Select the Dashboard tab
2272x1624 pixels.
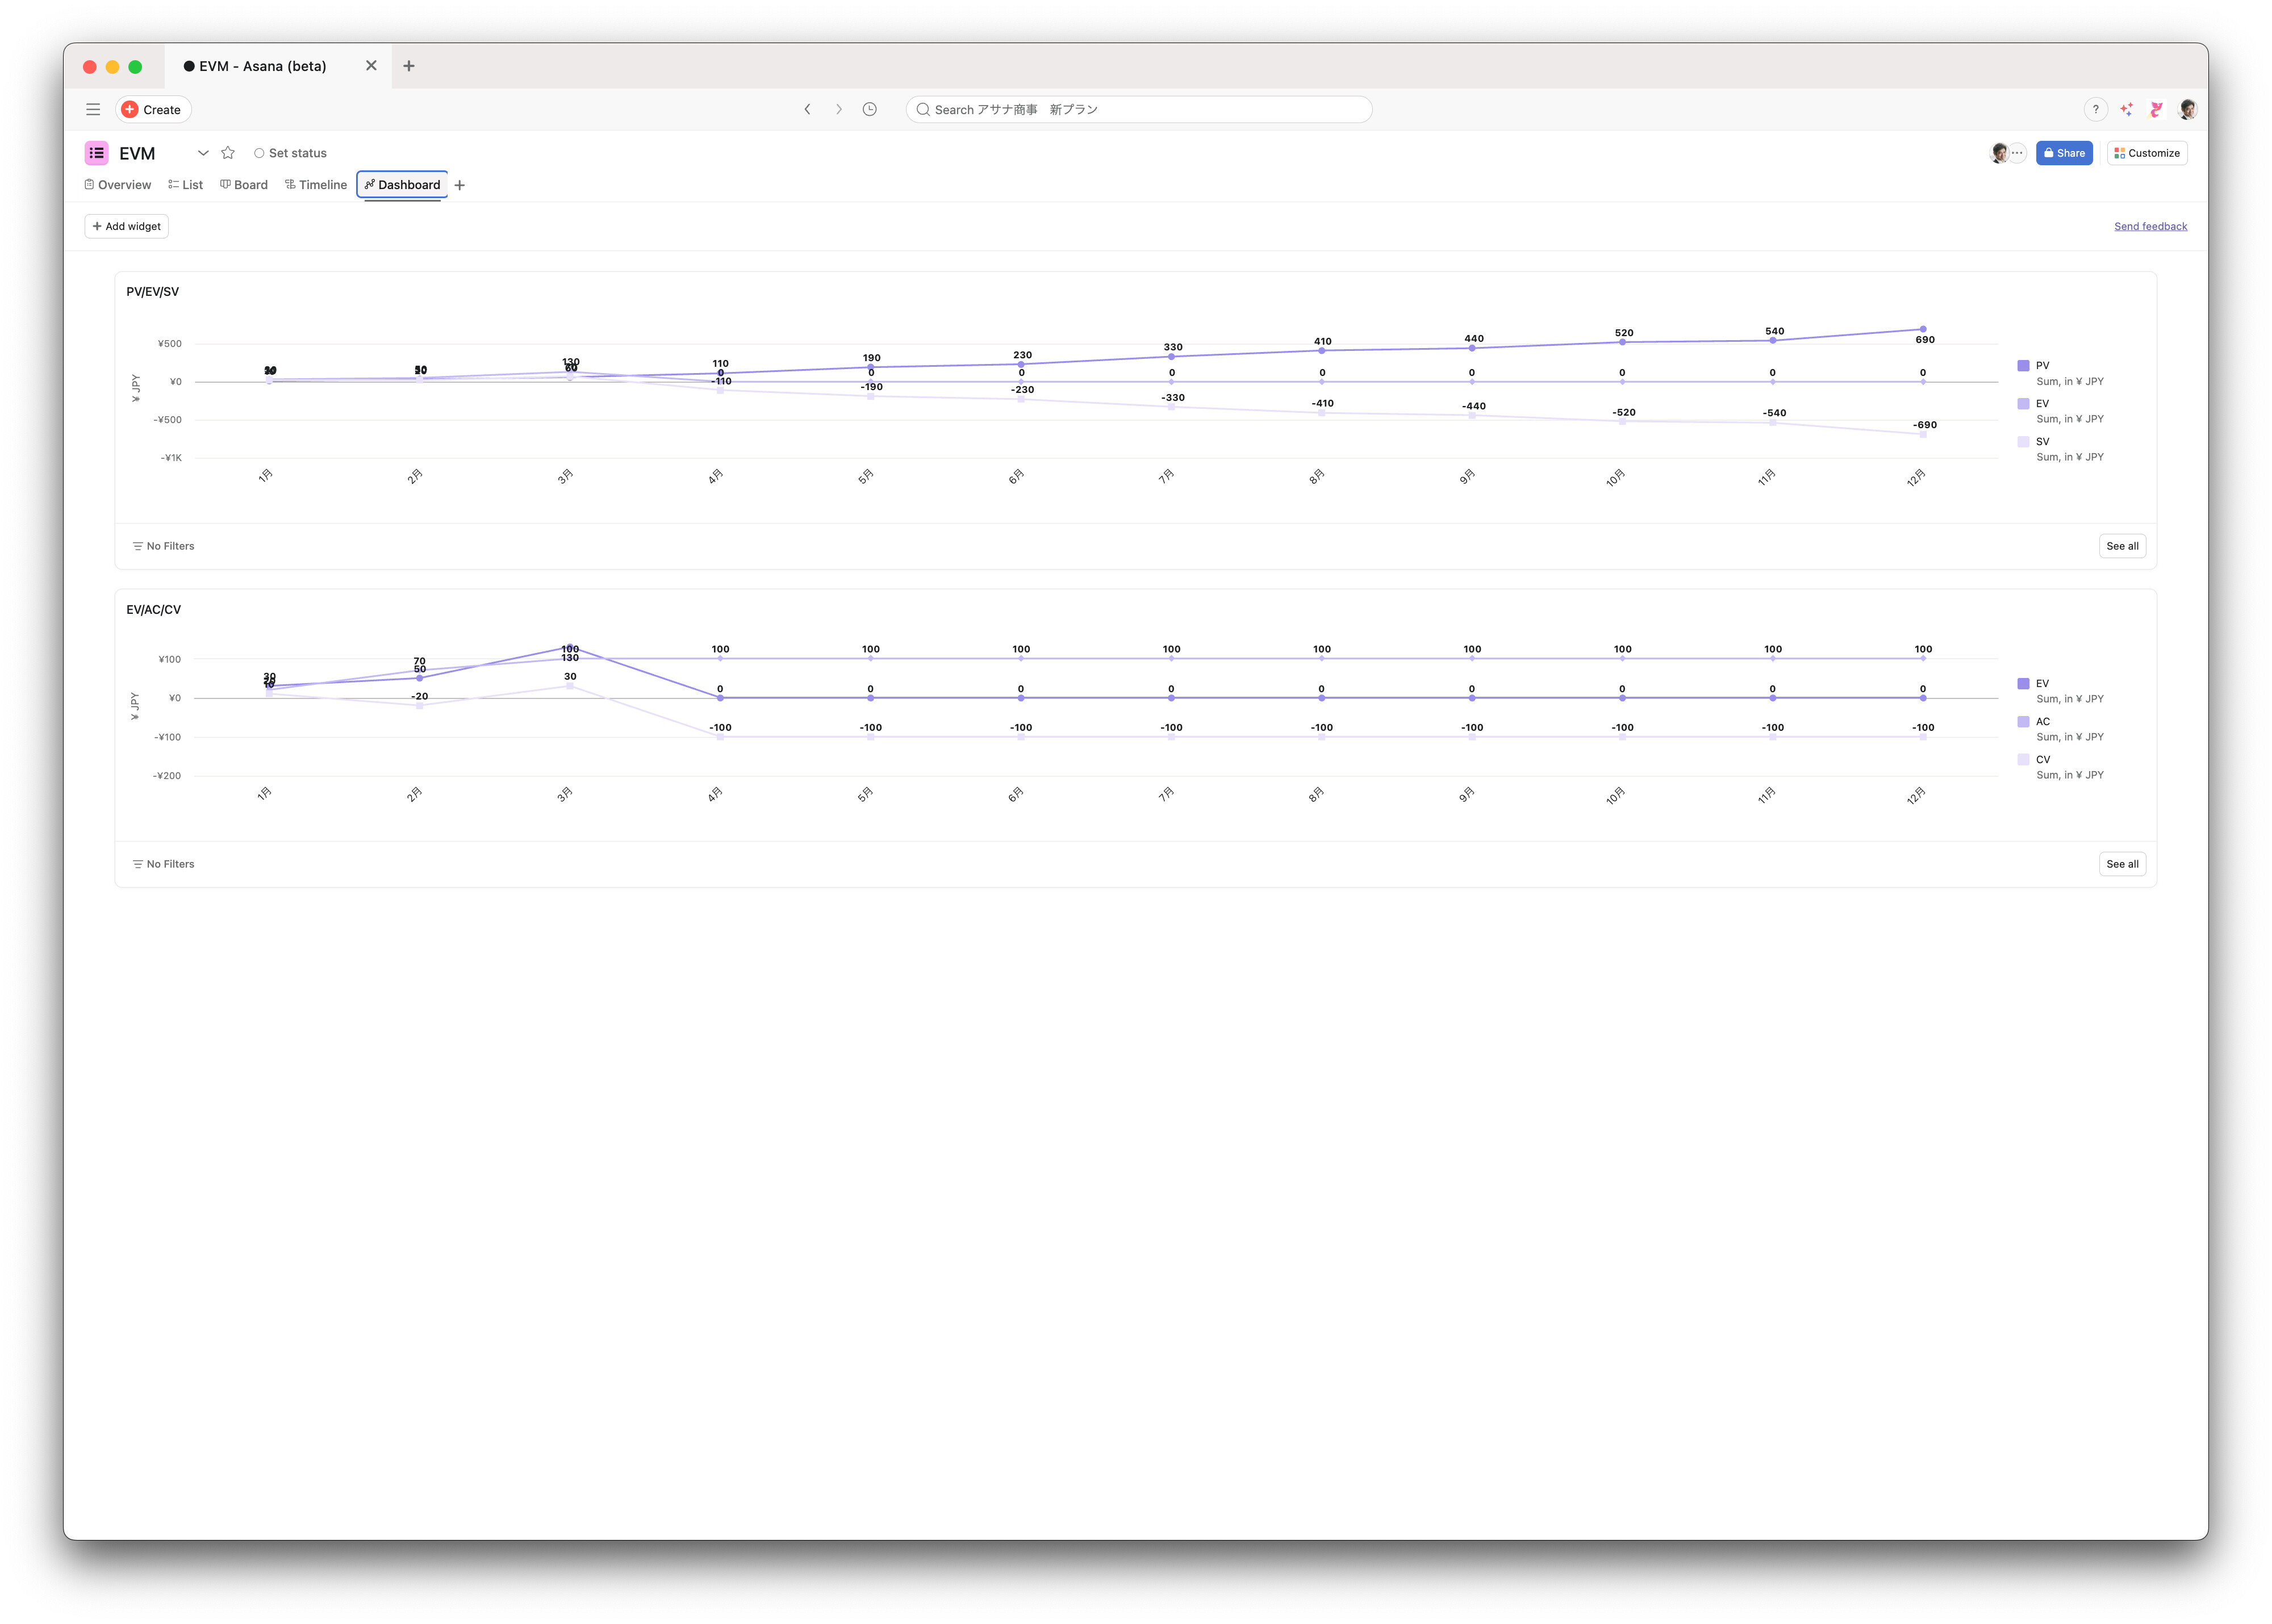tap(402, 185)
